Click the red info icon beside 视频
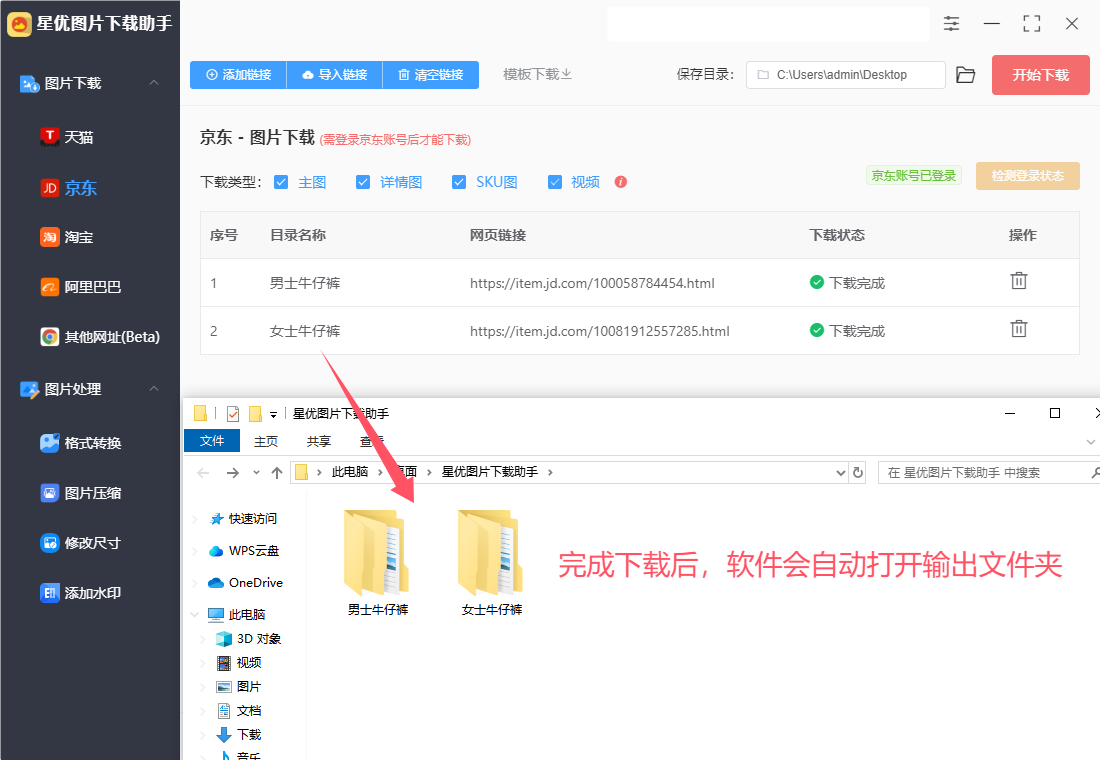This screenshot has width=1100, height=760. [620, 182]
